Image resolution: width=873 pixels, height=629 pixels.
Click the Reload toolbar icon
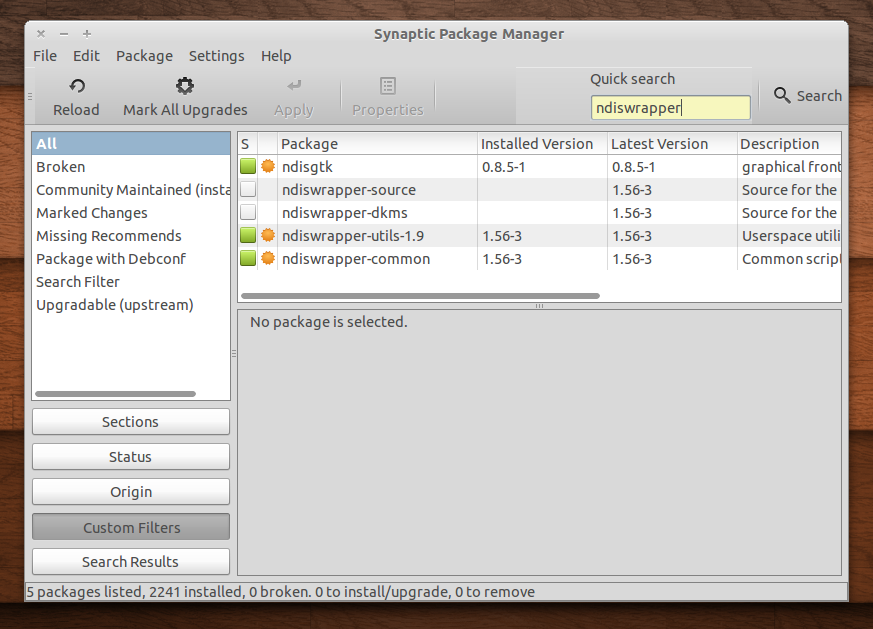tap(77, 86)
